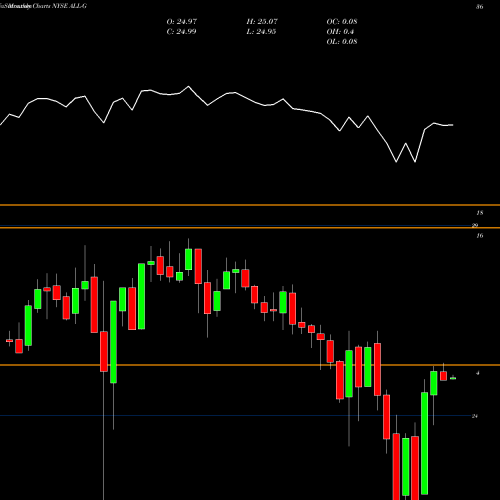Click the end point of the white indicator line
This screenshot has height=500, width=500.
(453, 125)
